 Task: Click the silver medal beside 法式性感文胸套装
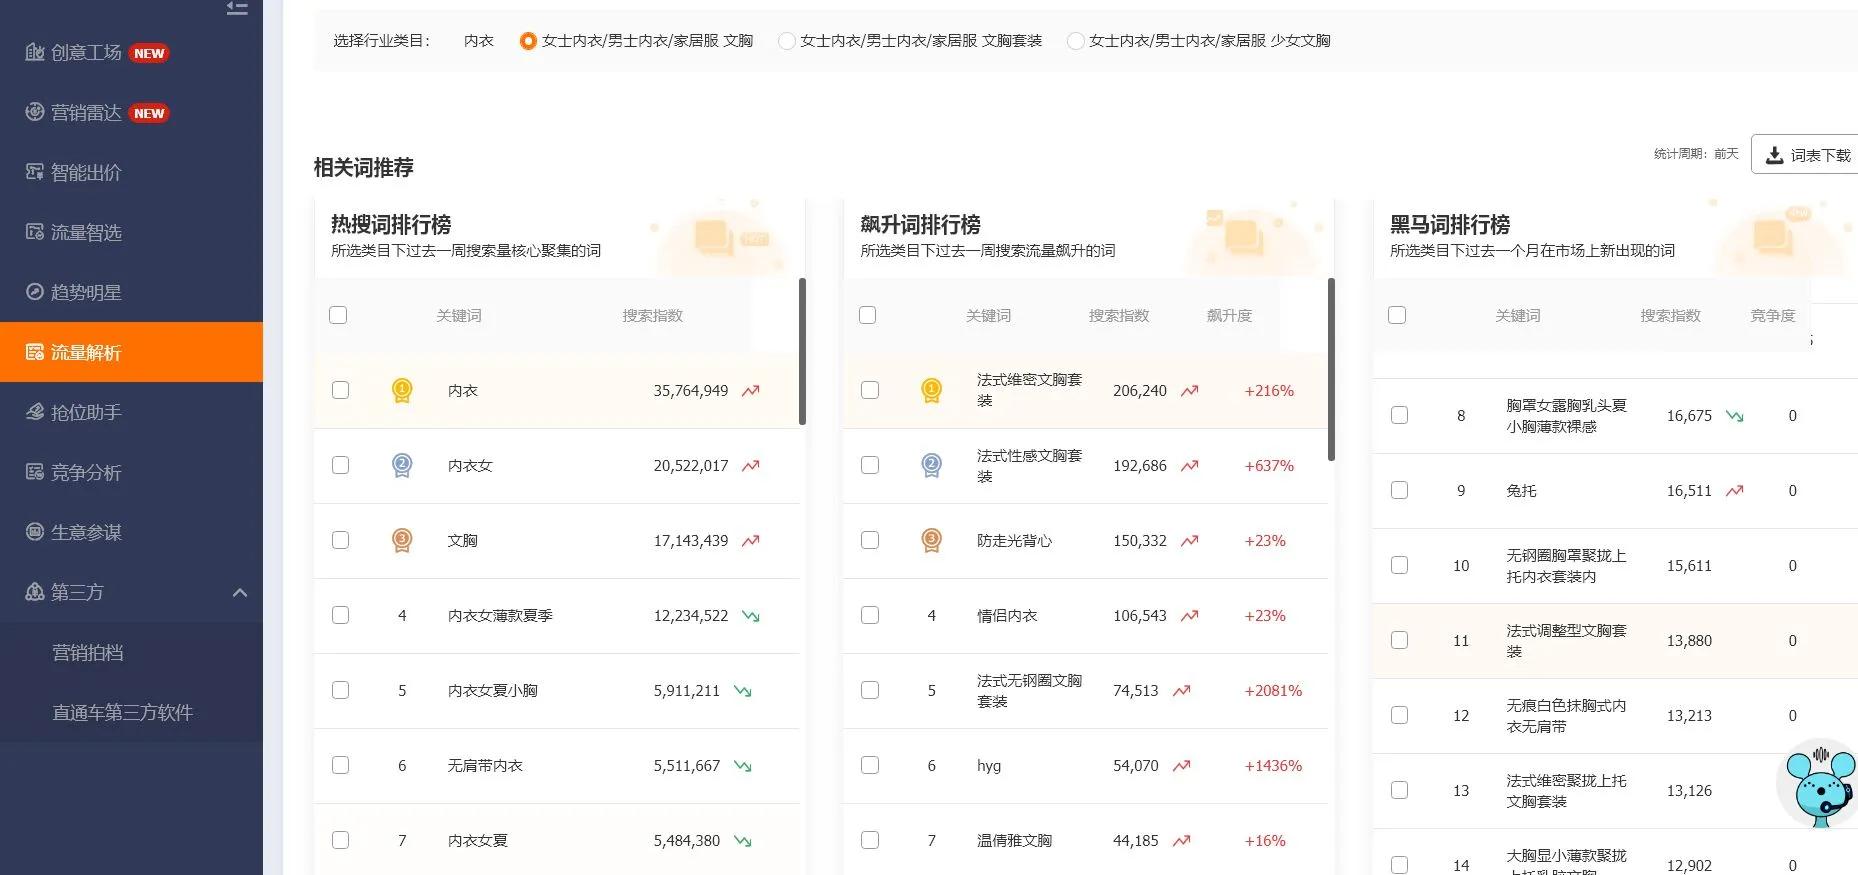931,466
